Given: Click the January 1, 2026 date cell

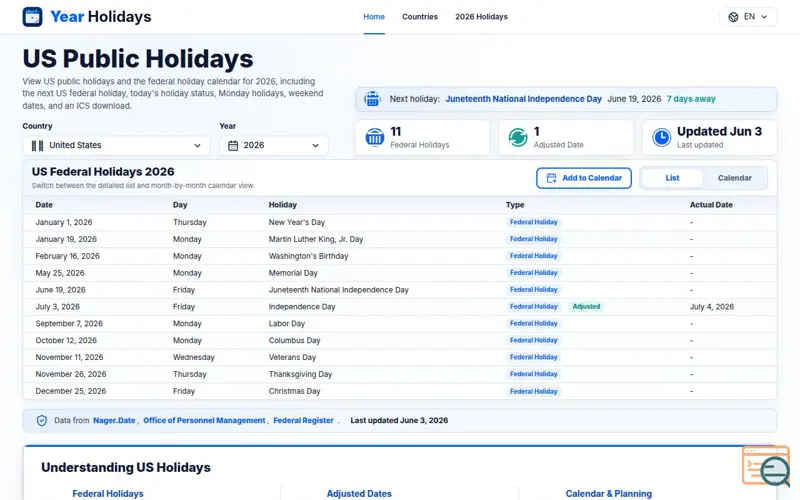Looking at the screenshot, I should click(x=64, y=222).
